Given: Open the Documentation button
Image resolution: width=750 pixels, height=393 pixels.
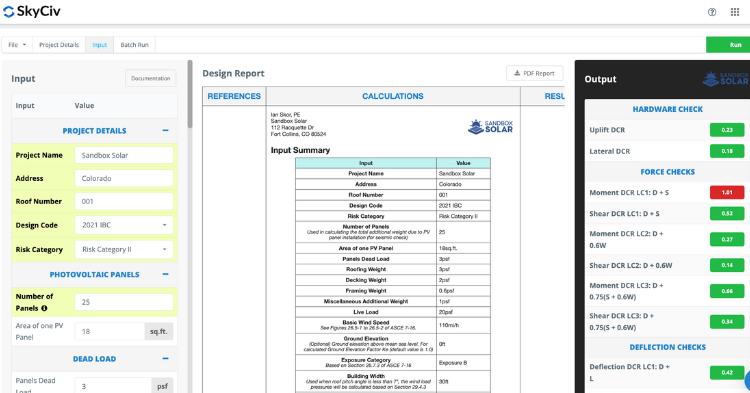Looking at the screenshot, I should coord(151,78).
